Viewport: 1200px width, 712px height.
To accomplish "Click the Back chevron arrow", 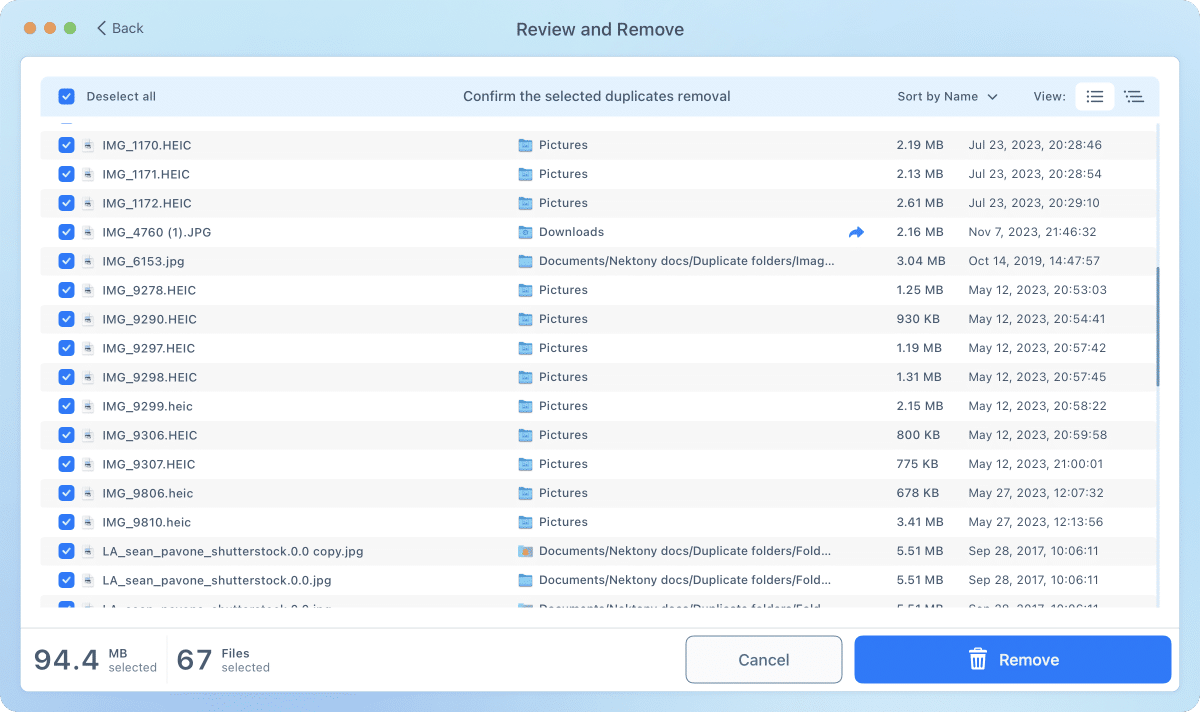I will coord(101,28).
